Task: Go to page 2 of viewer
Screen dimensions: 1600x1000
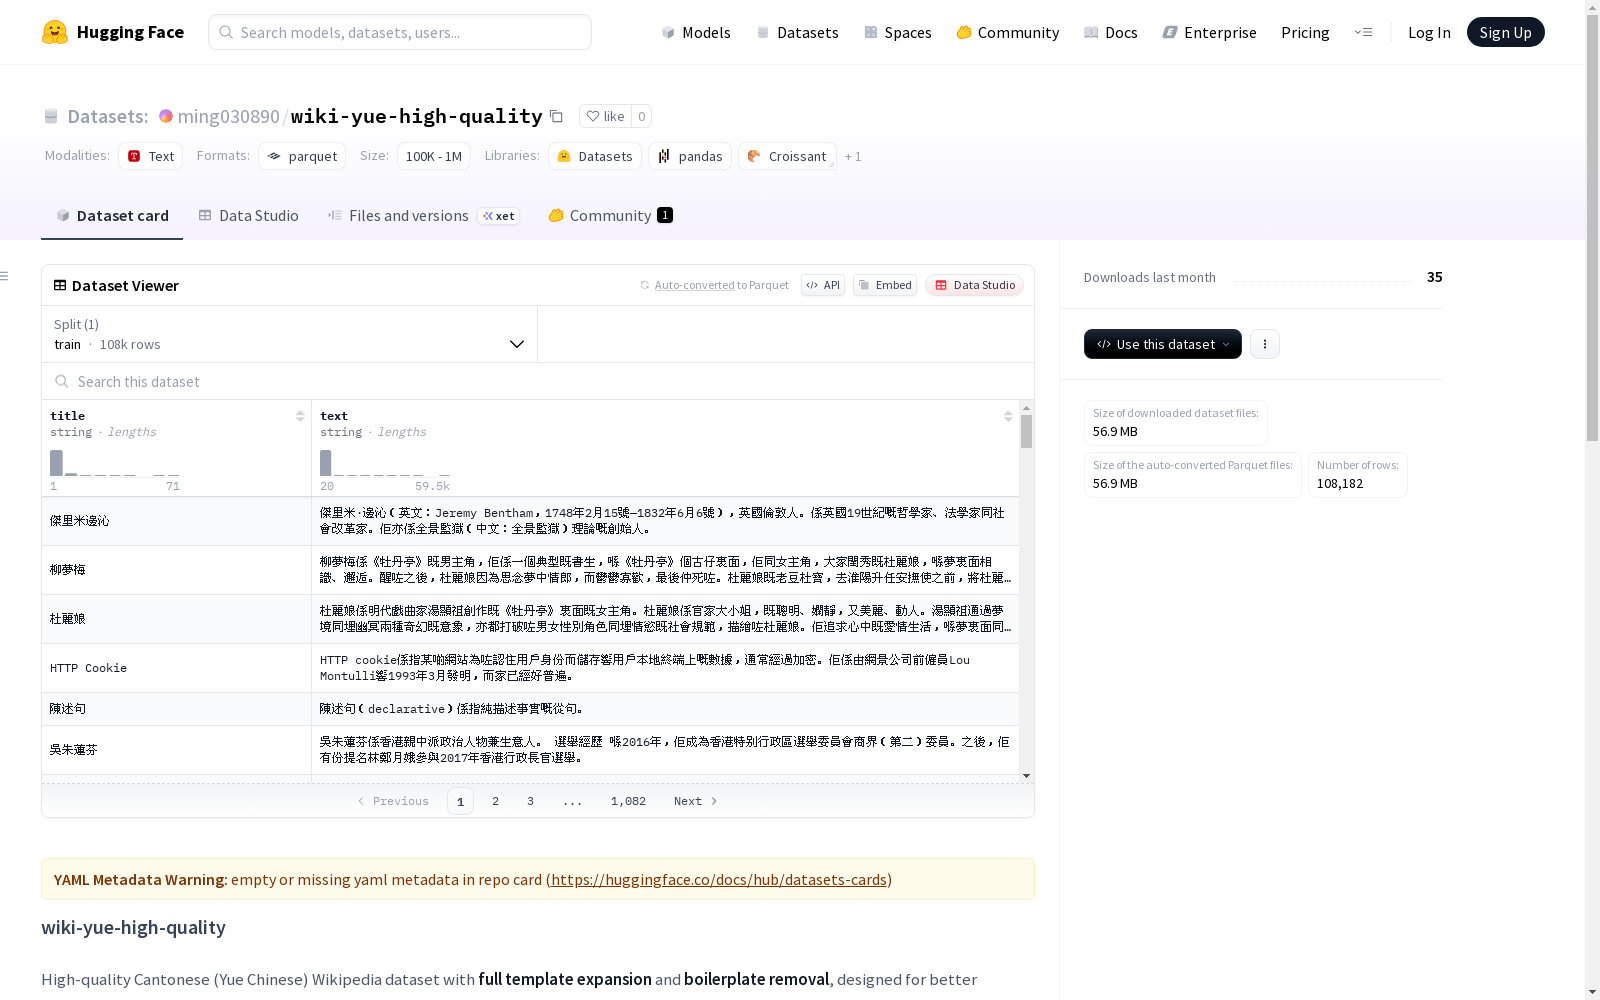Action: point(495,801)
